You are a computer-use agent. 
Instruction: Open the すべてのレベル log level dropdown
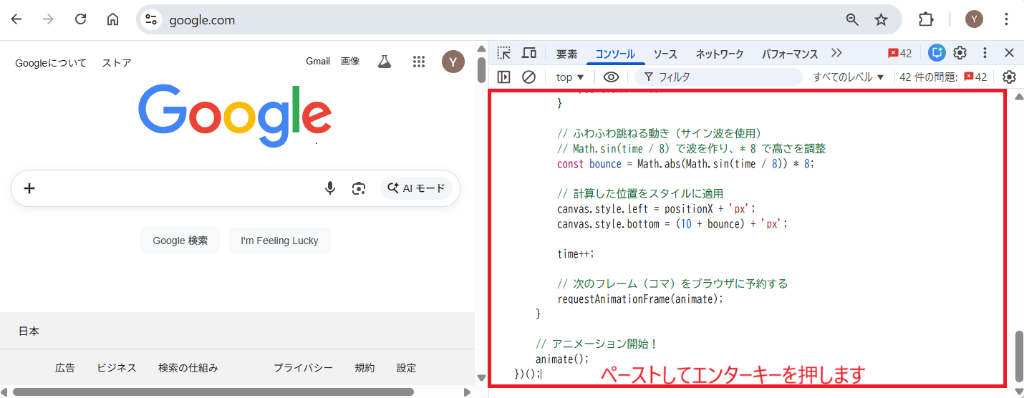(x=848, y=77)
